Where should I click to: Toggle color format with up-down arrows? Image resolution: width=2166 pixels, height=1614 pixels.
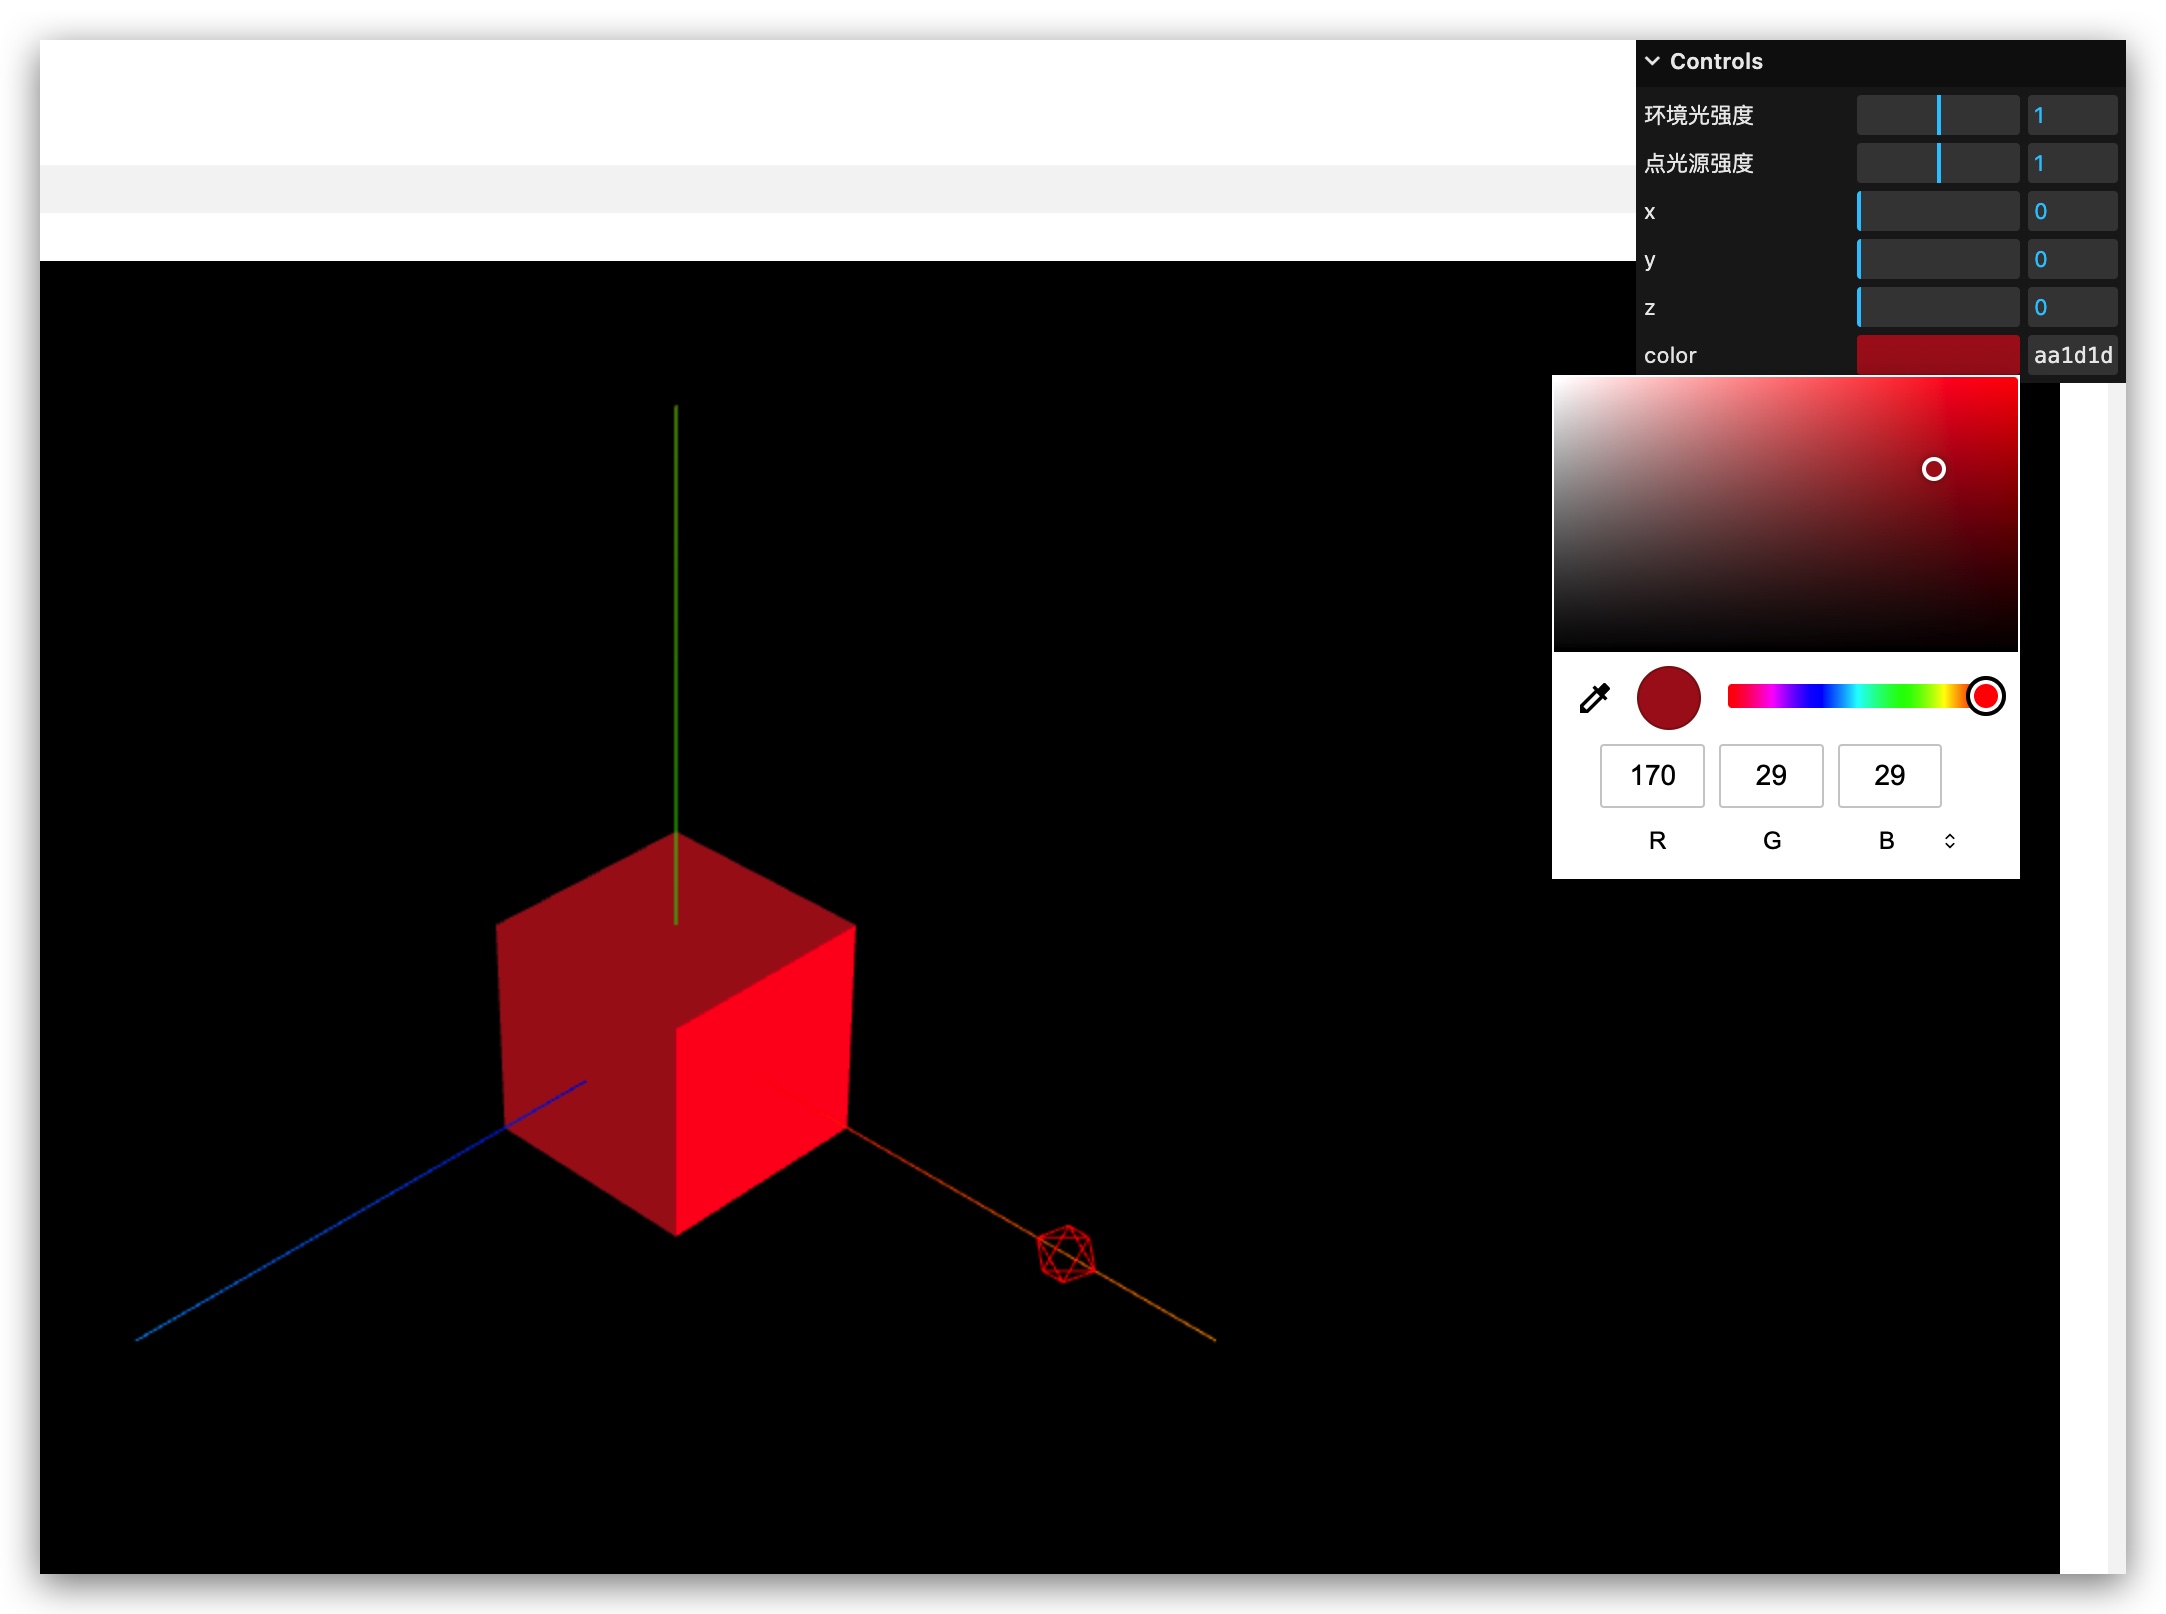[1949, 841]
